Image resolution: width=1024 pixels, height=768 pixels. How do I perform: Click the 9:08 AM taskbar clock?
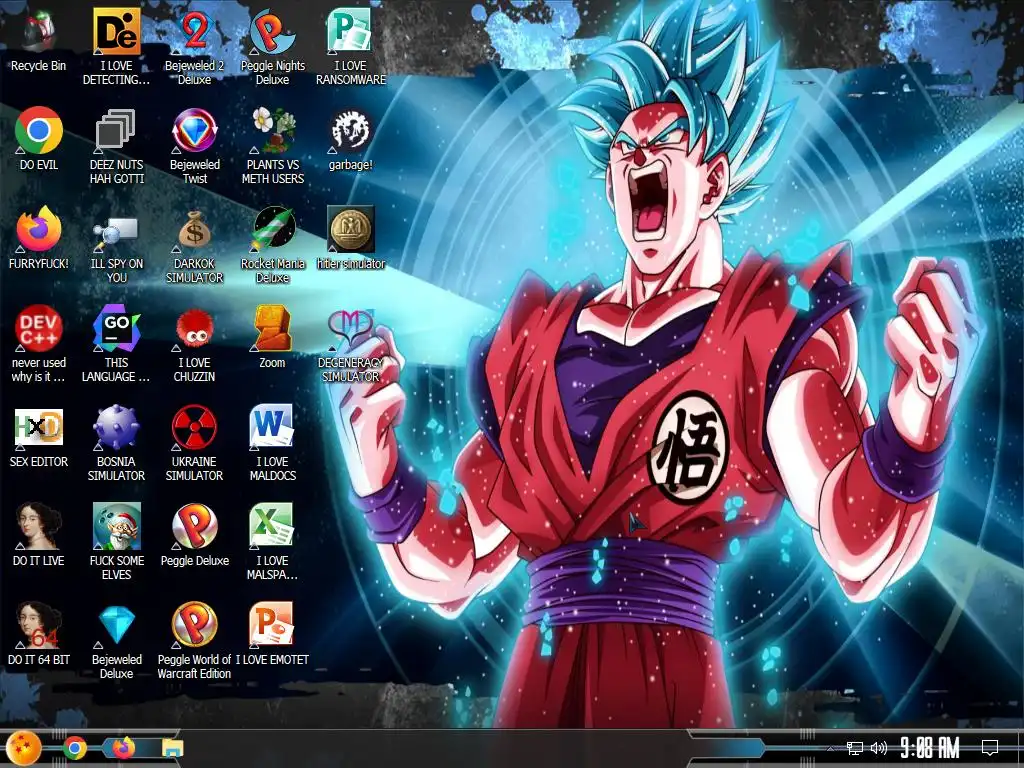pyautogui.click(x=930, y=748)
